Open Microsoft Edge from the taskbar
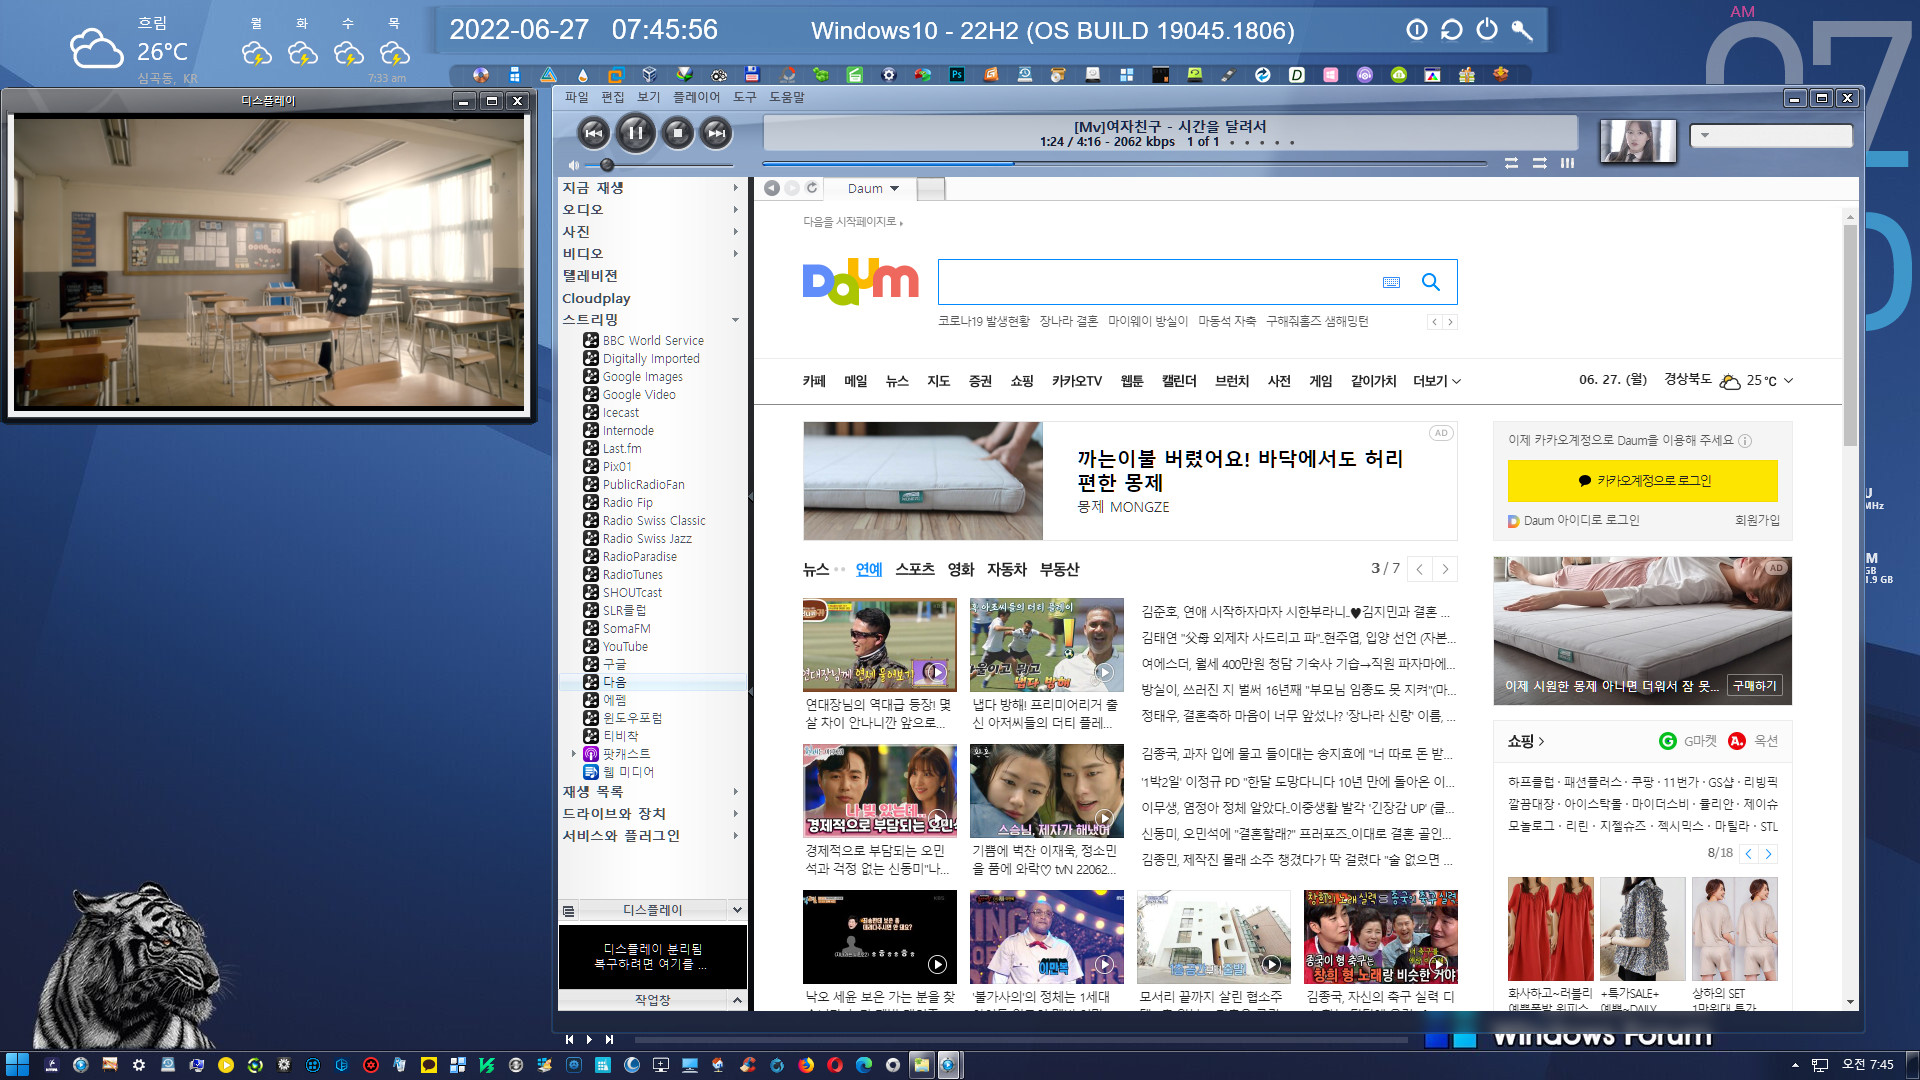This screenshot has width=1920, height=1080. (x=864, y=1065)
